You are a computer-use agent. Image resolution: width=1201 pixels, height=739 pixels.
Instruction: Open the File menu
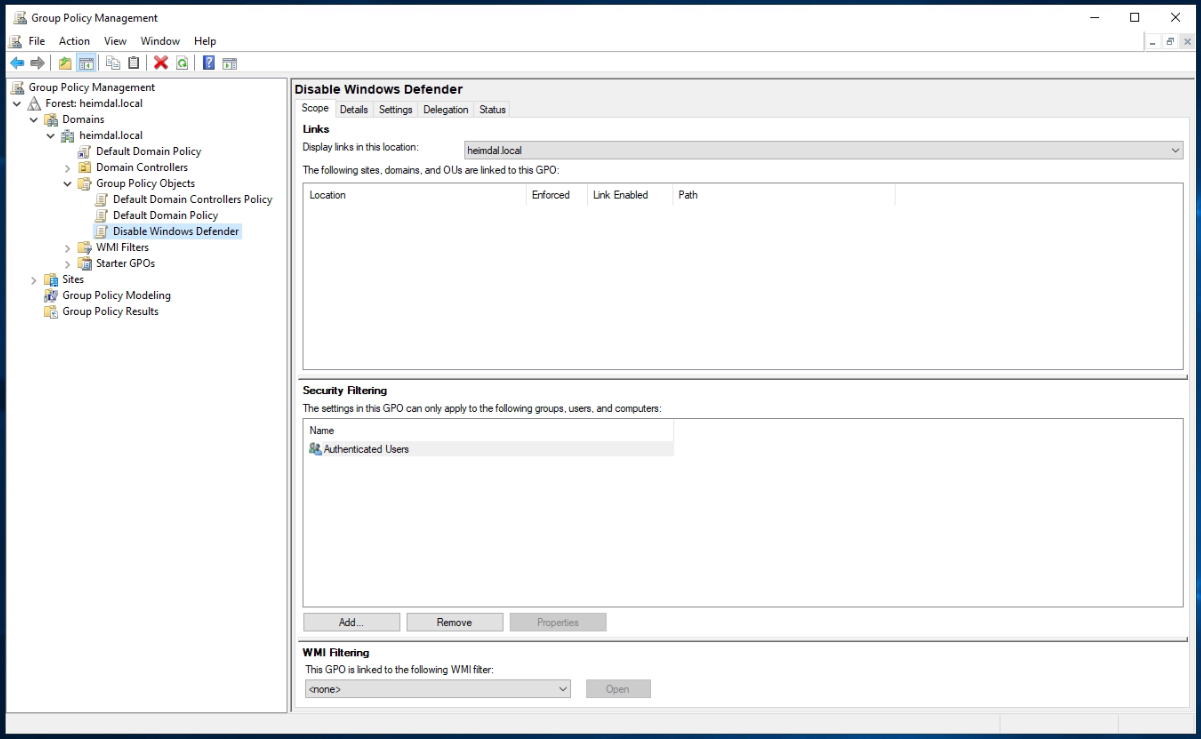(x=37, y=41)
